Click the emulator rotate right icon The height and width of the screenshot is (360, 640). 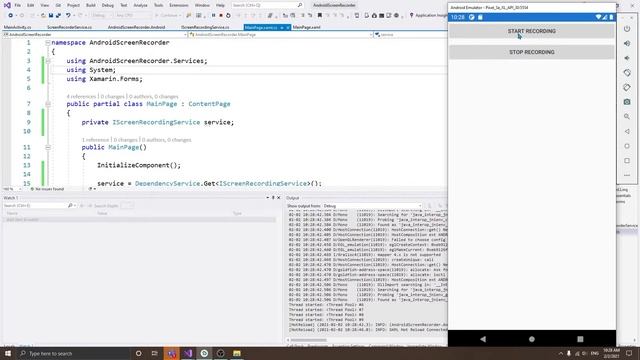click(627, 87)
